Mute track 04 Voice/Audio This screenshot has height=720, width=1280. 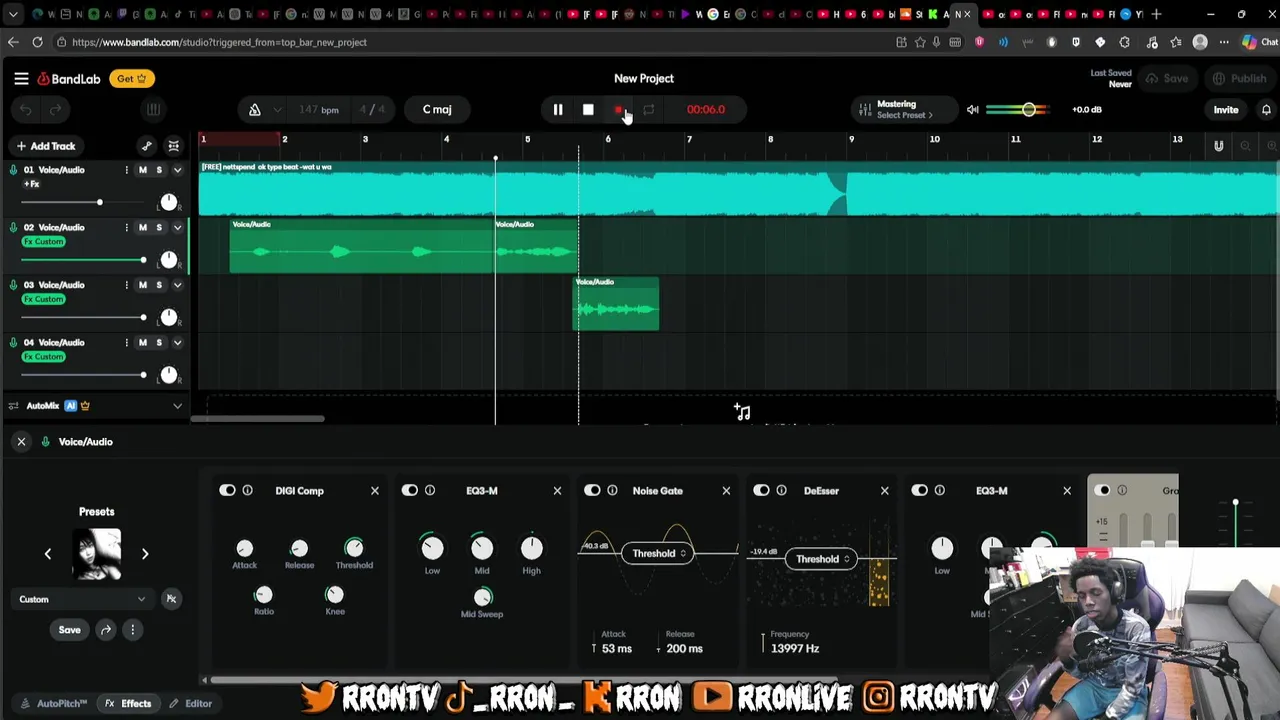click(x=142, y=343)
